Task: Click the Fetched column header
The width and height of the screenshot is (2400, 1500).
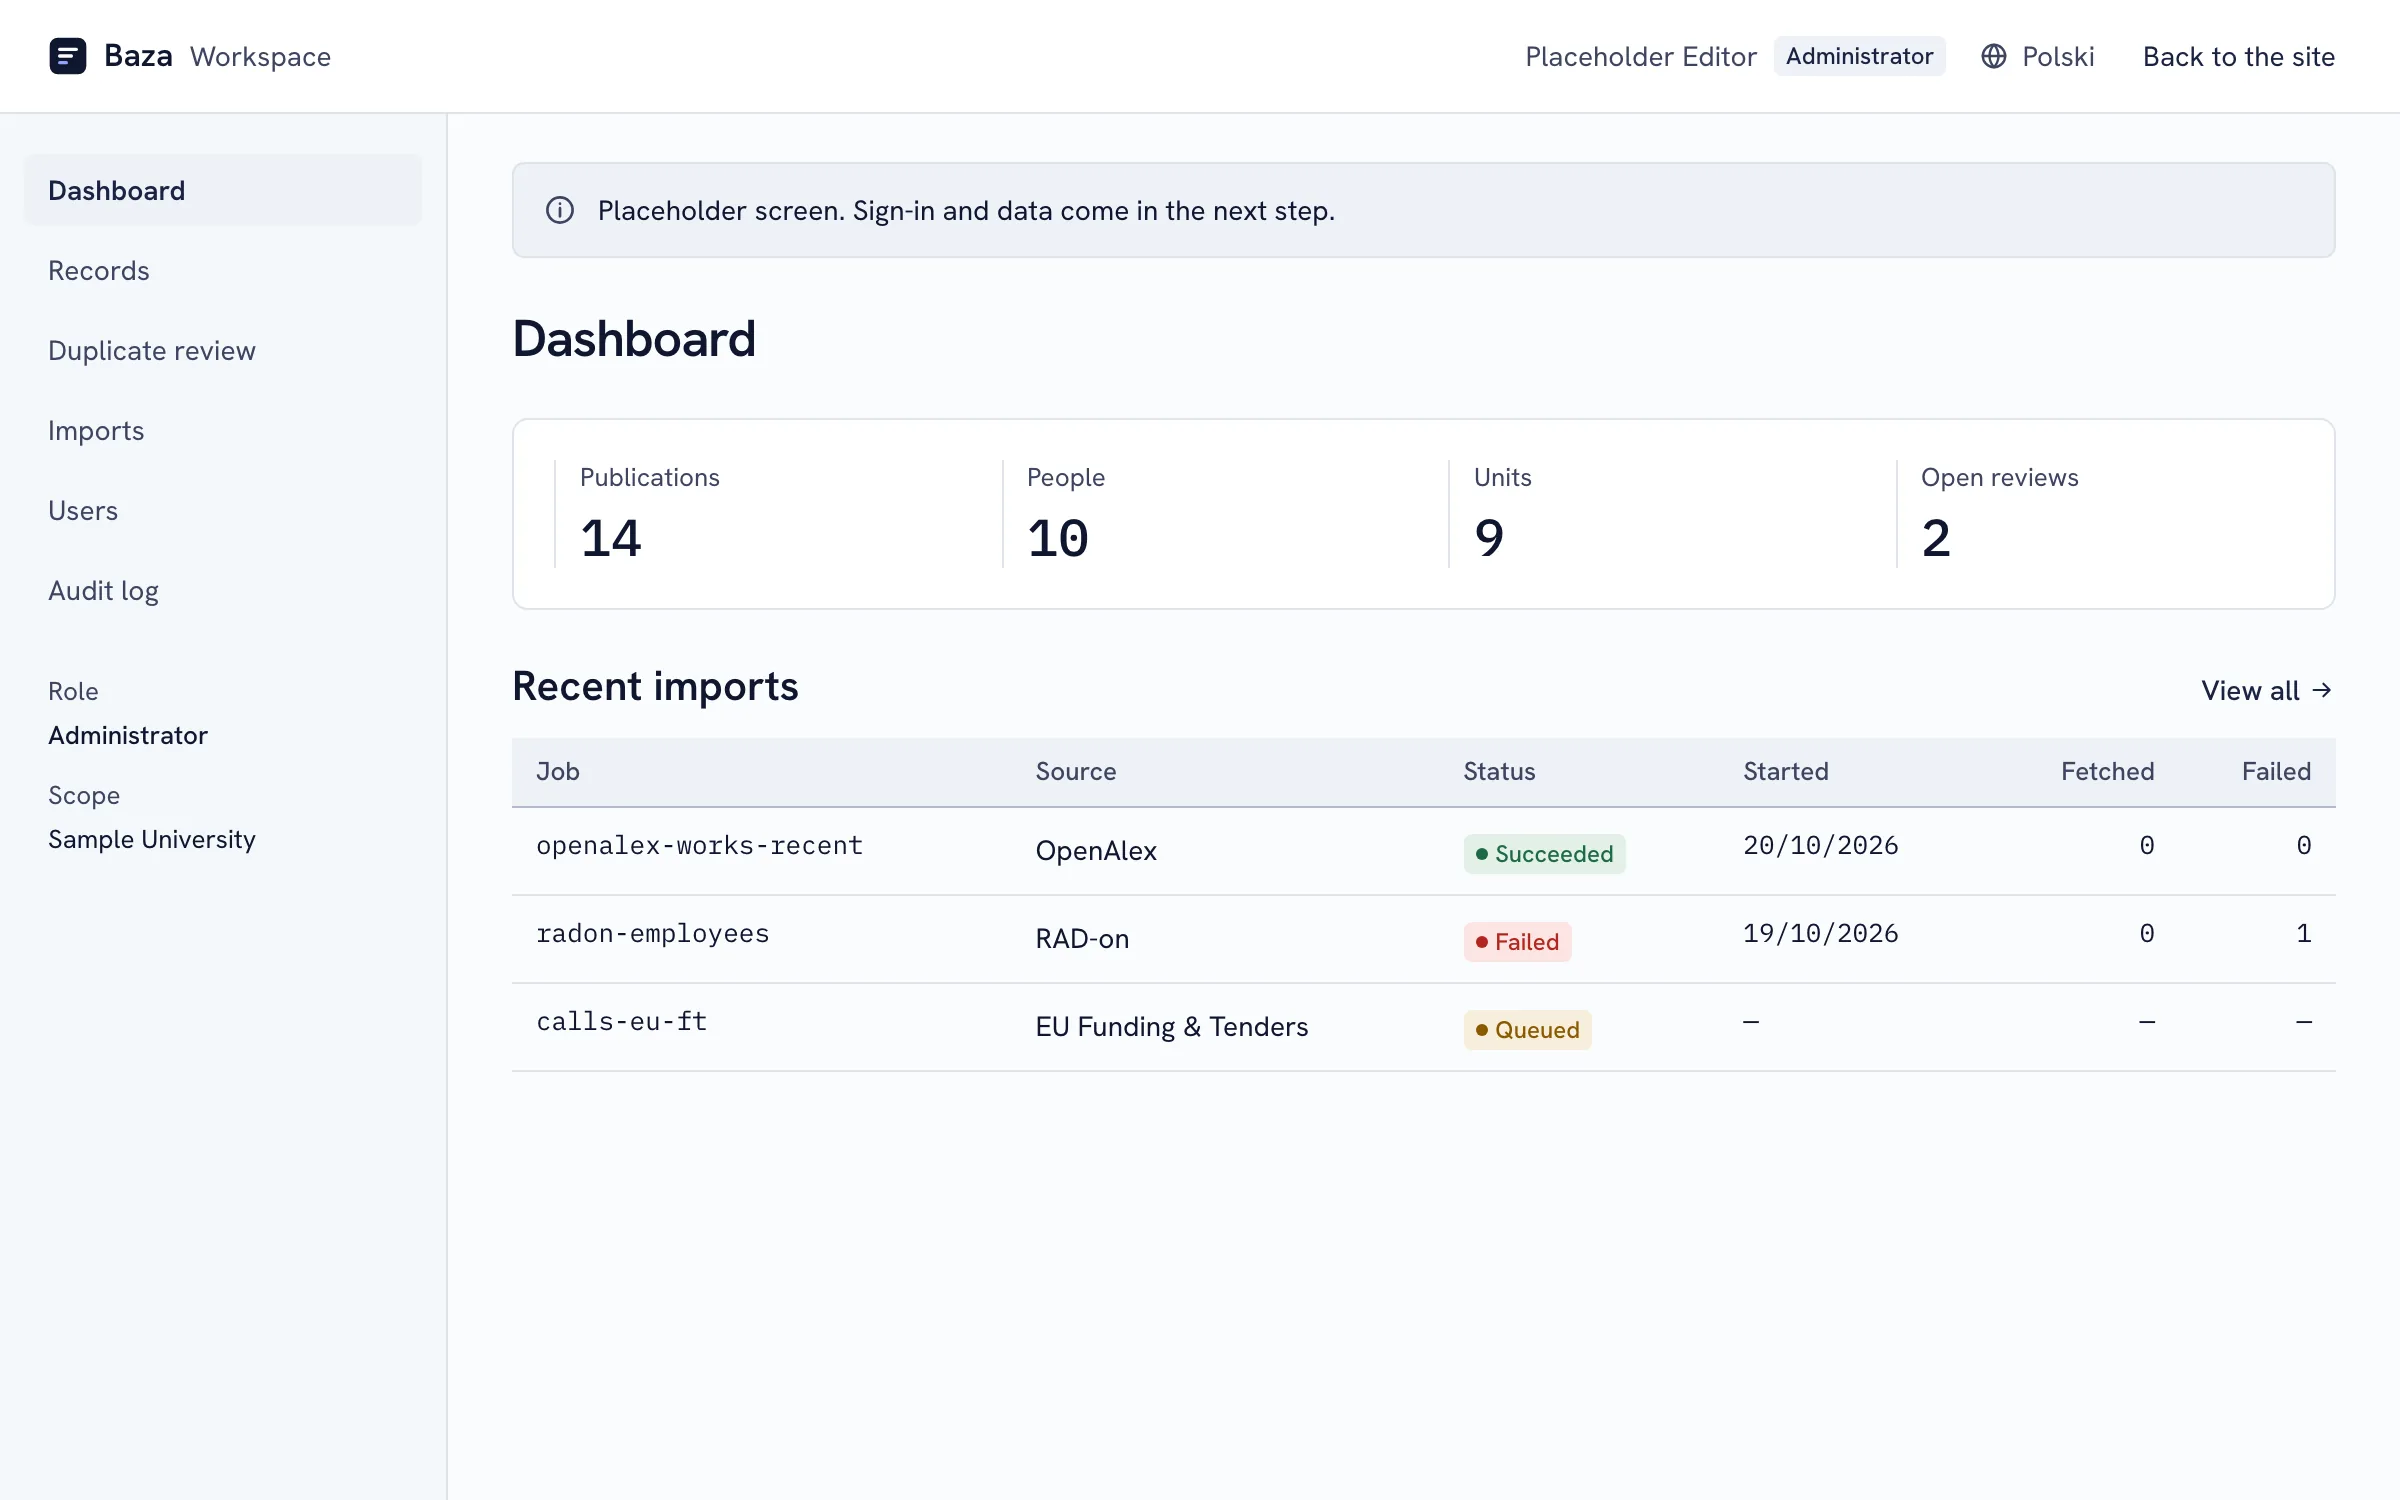Action: 2107,771
